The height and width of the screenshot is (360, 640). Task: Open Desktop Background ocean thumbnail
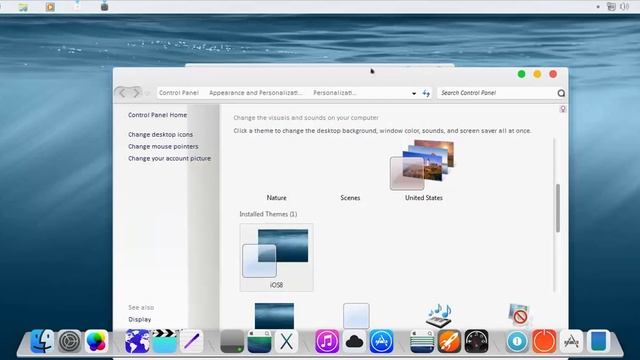(274, 316)
